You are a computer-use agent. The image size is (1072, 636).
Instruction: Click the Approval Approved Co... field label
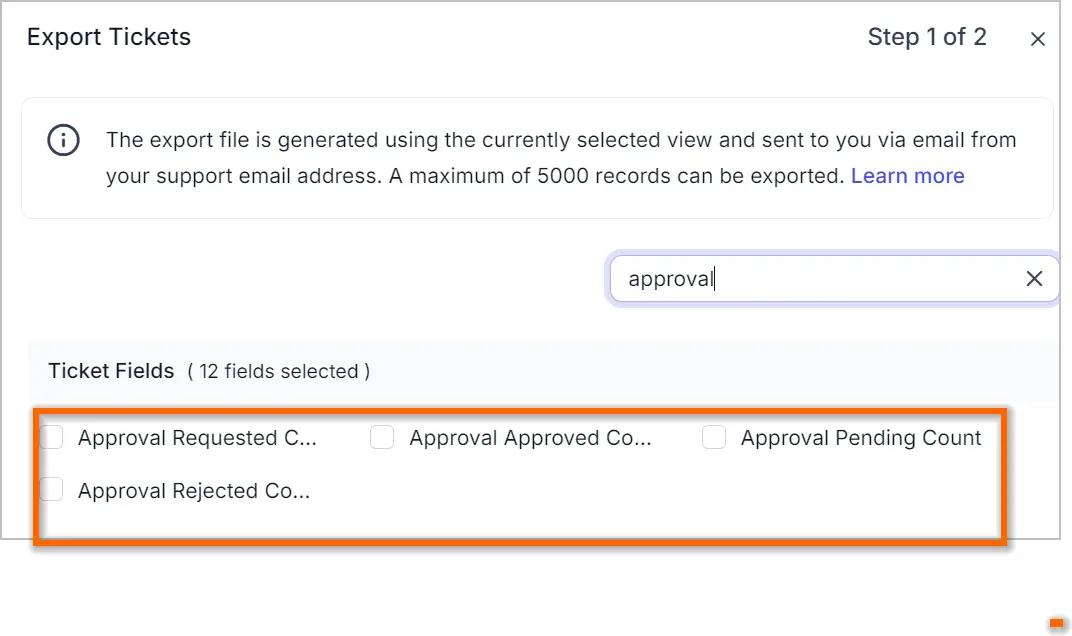coord(530,438)
